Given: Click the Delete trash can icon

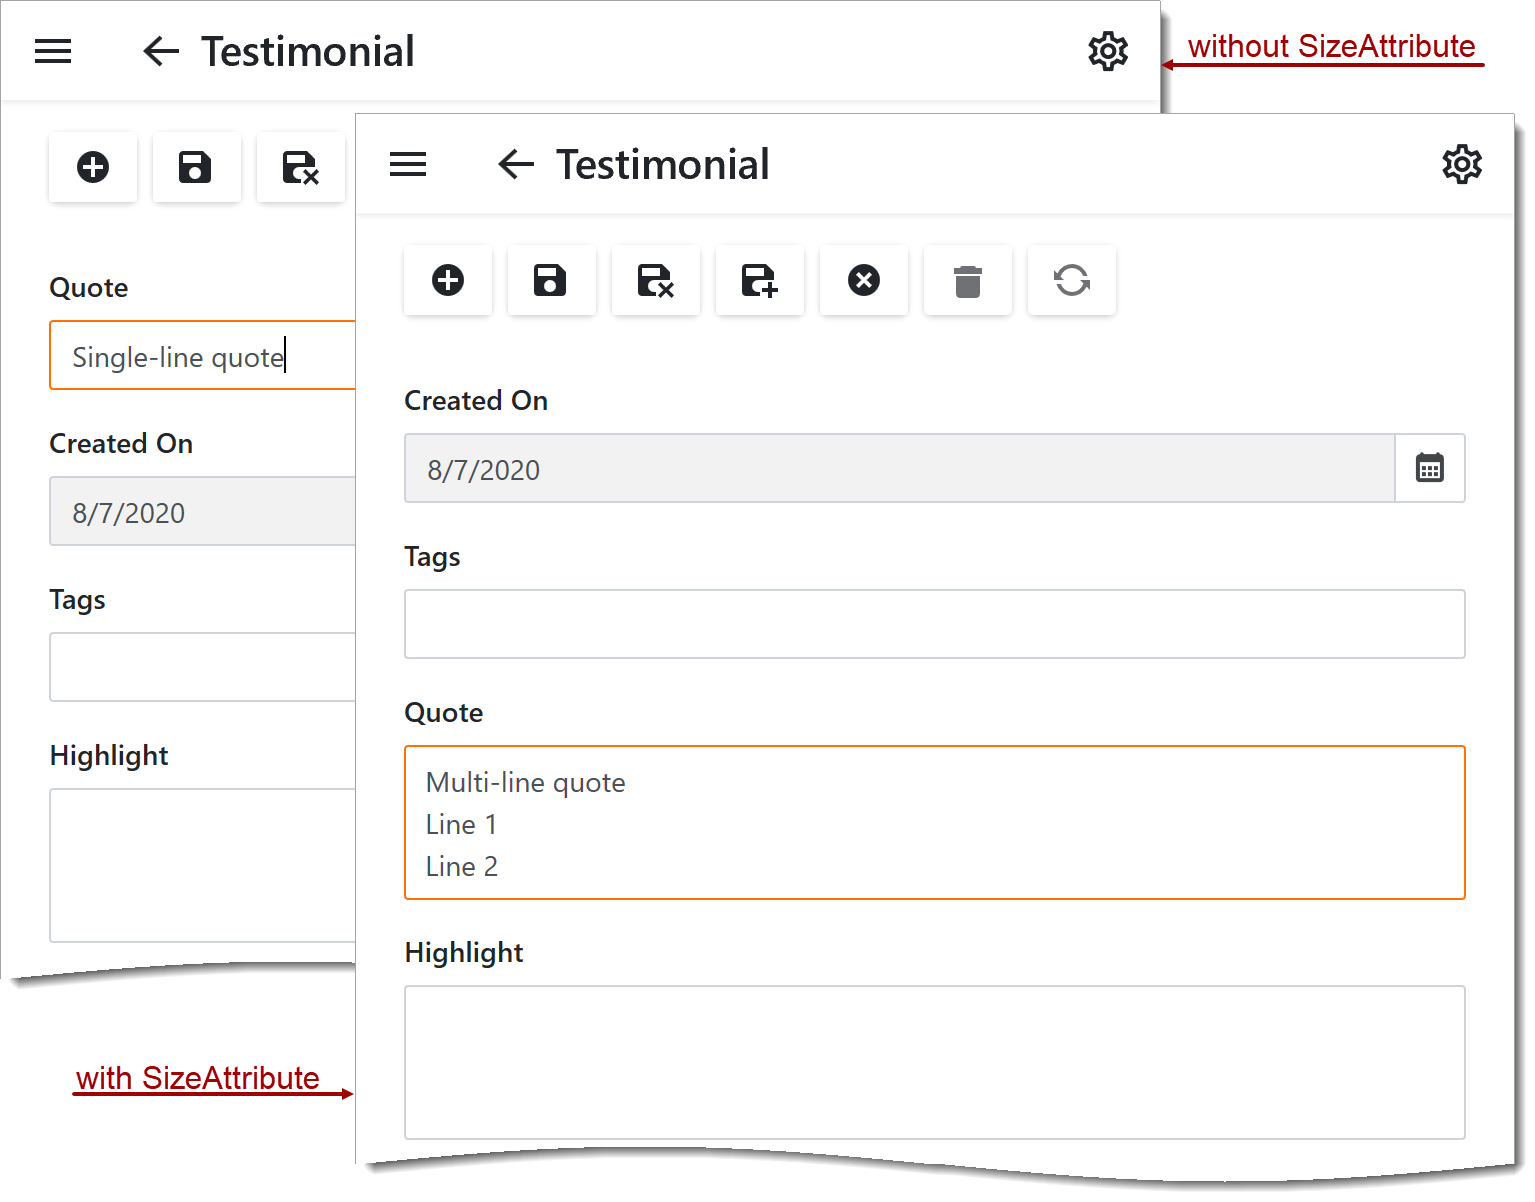Looking at the screenshot, I should [967, 280].
